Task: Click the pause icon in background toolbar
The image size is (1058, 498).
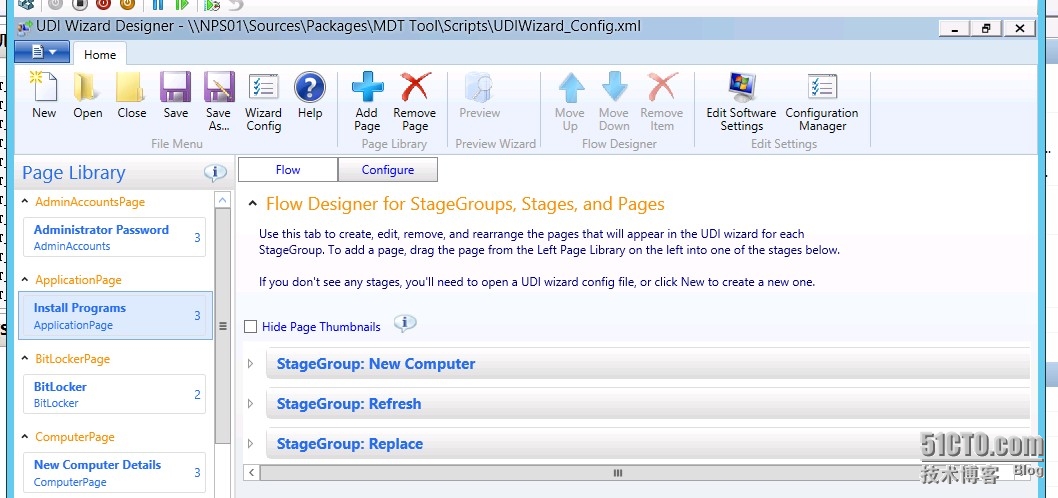Action: (x=159, y=4)
